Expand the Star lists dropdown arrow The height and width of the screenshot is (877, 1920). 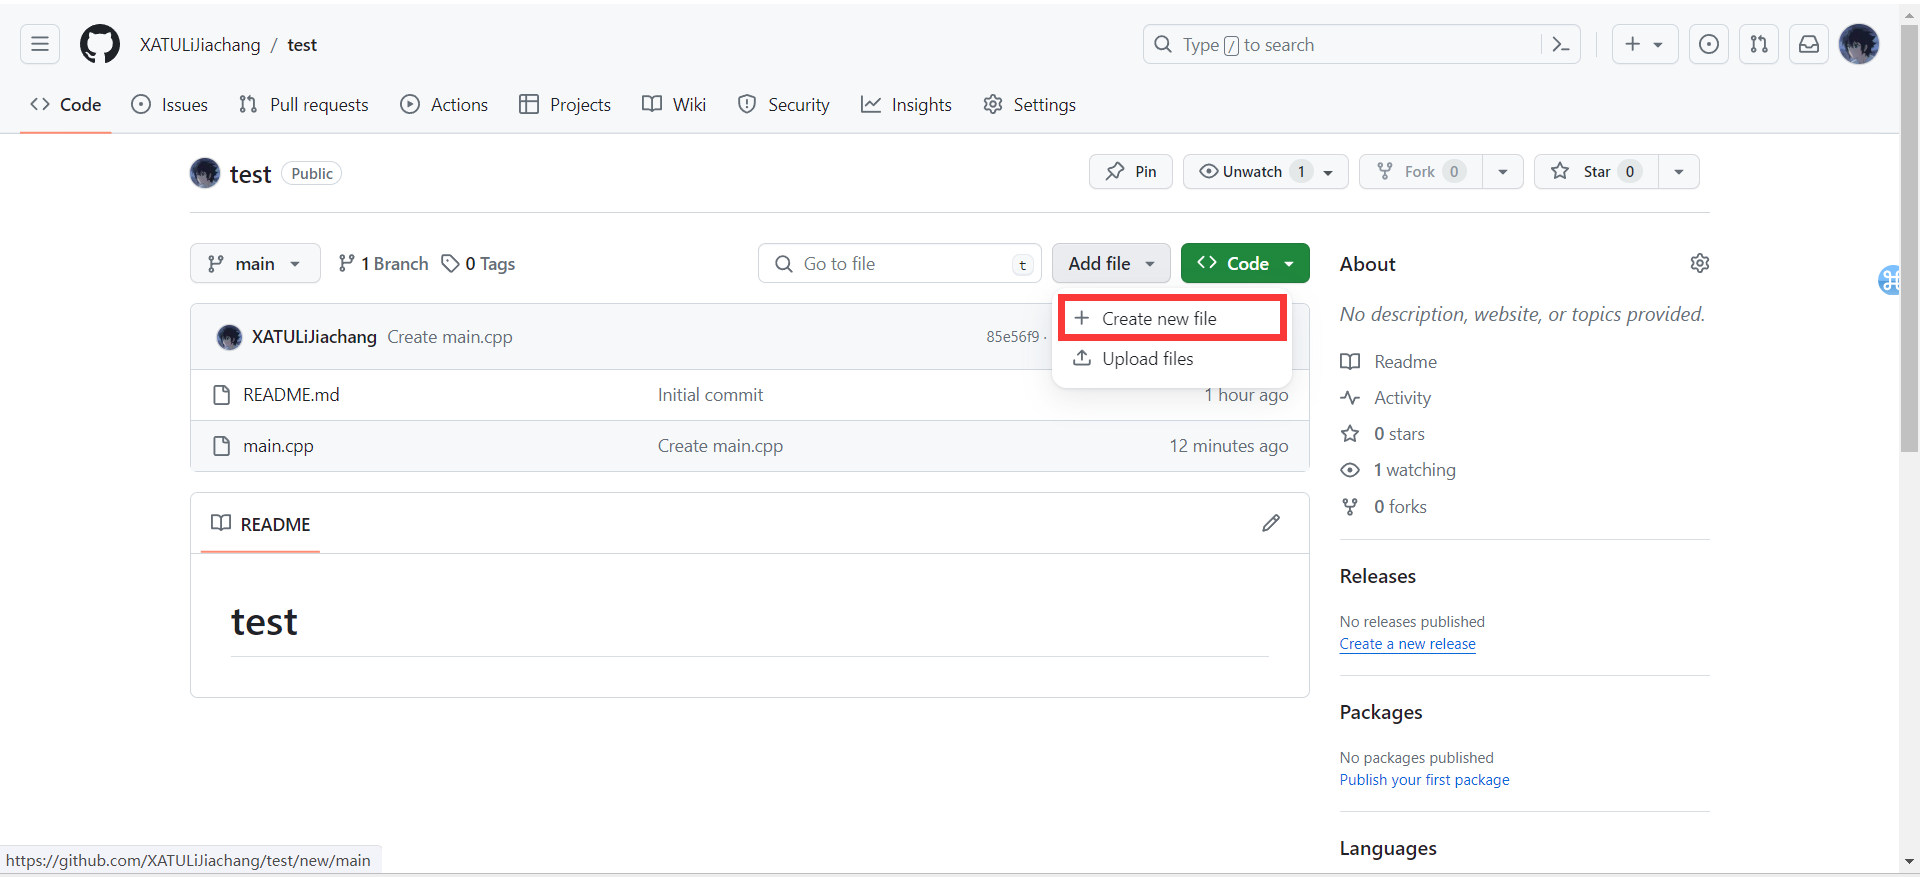coord(1678,171)
